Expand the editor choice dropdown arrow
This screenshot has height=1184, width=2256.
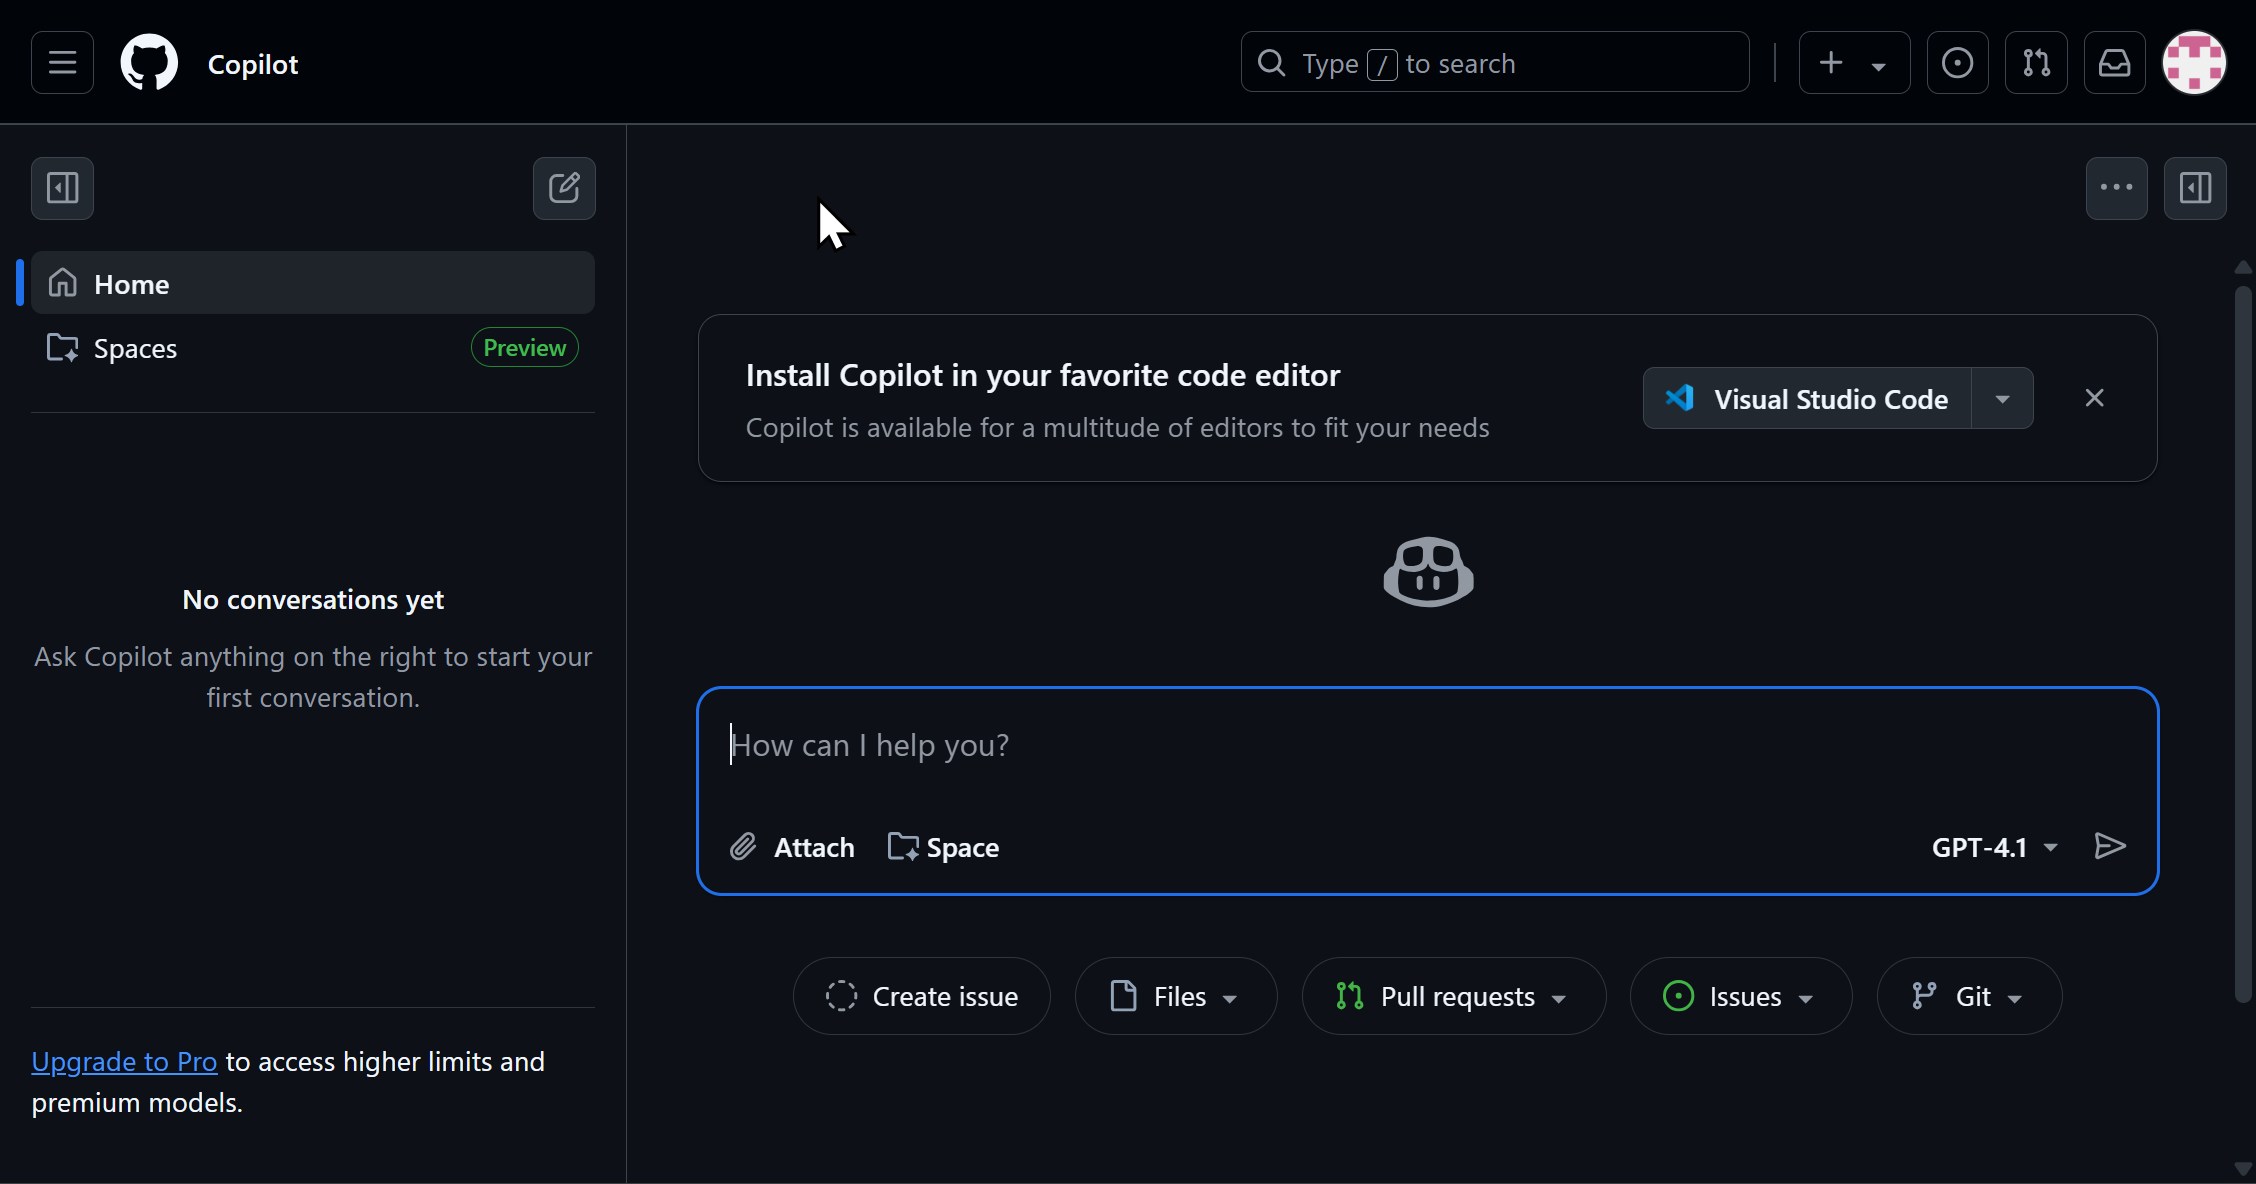[2002, 398]
